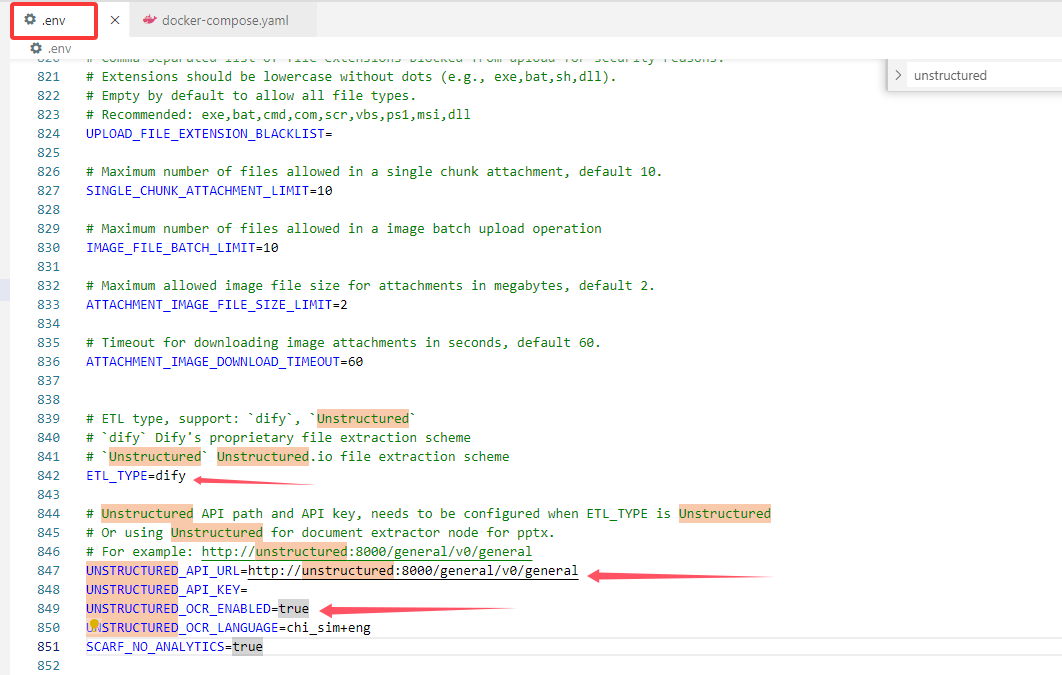Close the .env editor tab

tap(115, 20)
